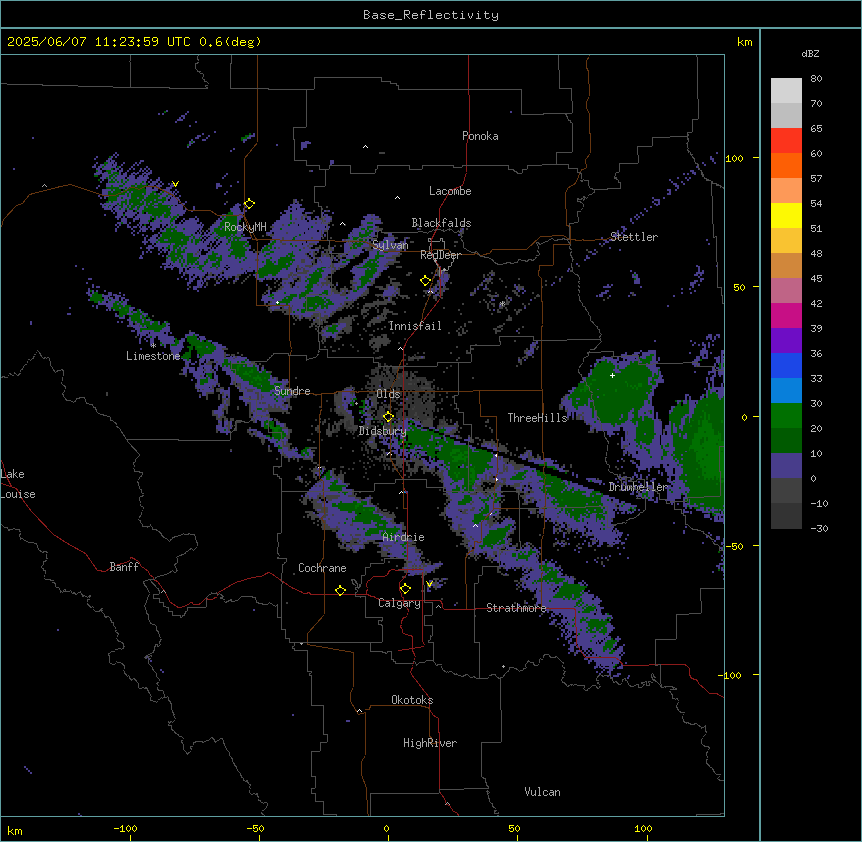Click the Lacombe city label
The height and width of the screenshot is (842, 862).
pyautogui.click(x=450, y=191)
